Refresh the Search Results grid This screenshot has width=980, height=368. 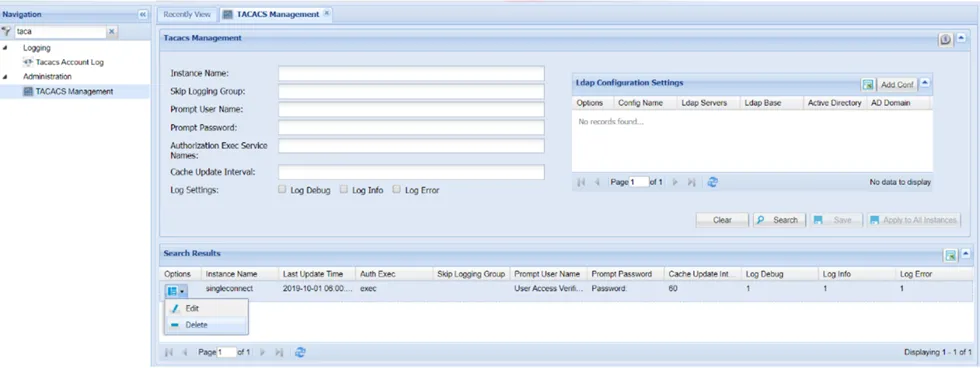tap(300, 352)
